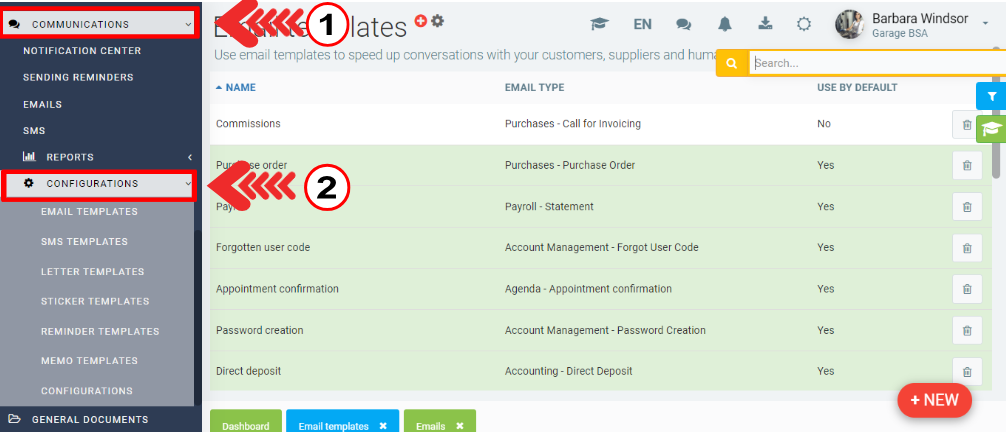The width and height of the screenshot is (1006, 432).
Task: Sort table by Name column
Action: pos(240,88)
